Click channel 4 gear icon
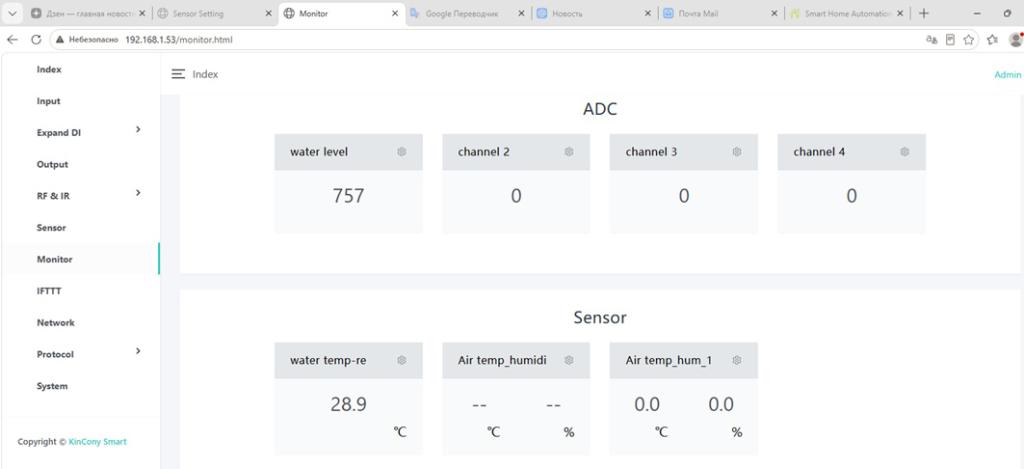The width and height of the screenshot is (1024, 469). tap(904, 152)
